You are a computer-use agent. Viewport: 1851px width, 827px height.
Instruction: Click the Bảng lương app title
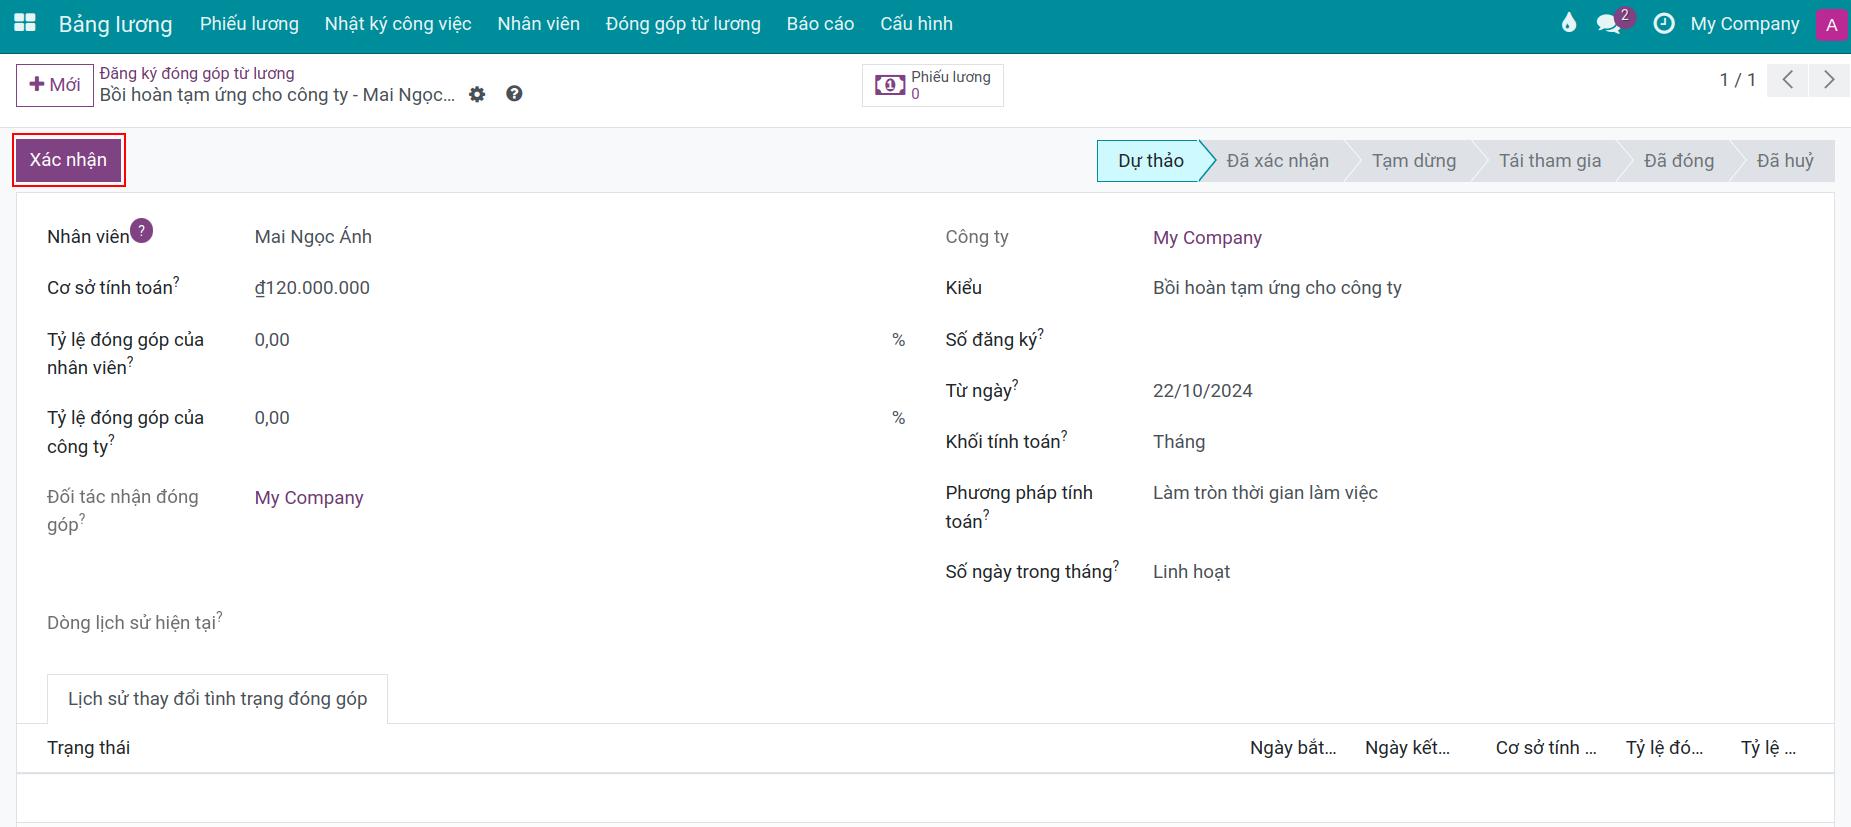pyautogui.click(x=116, y=24)
